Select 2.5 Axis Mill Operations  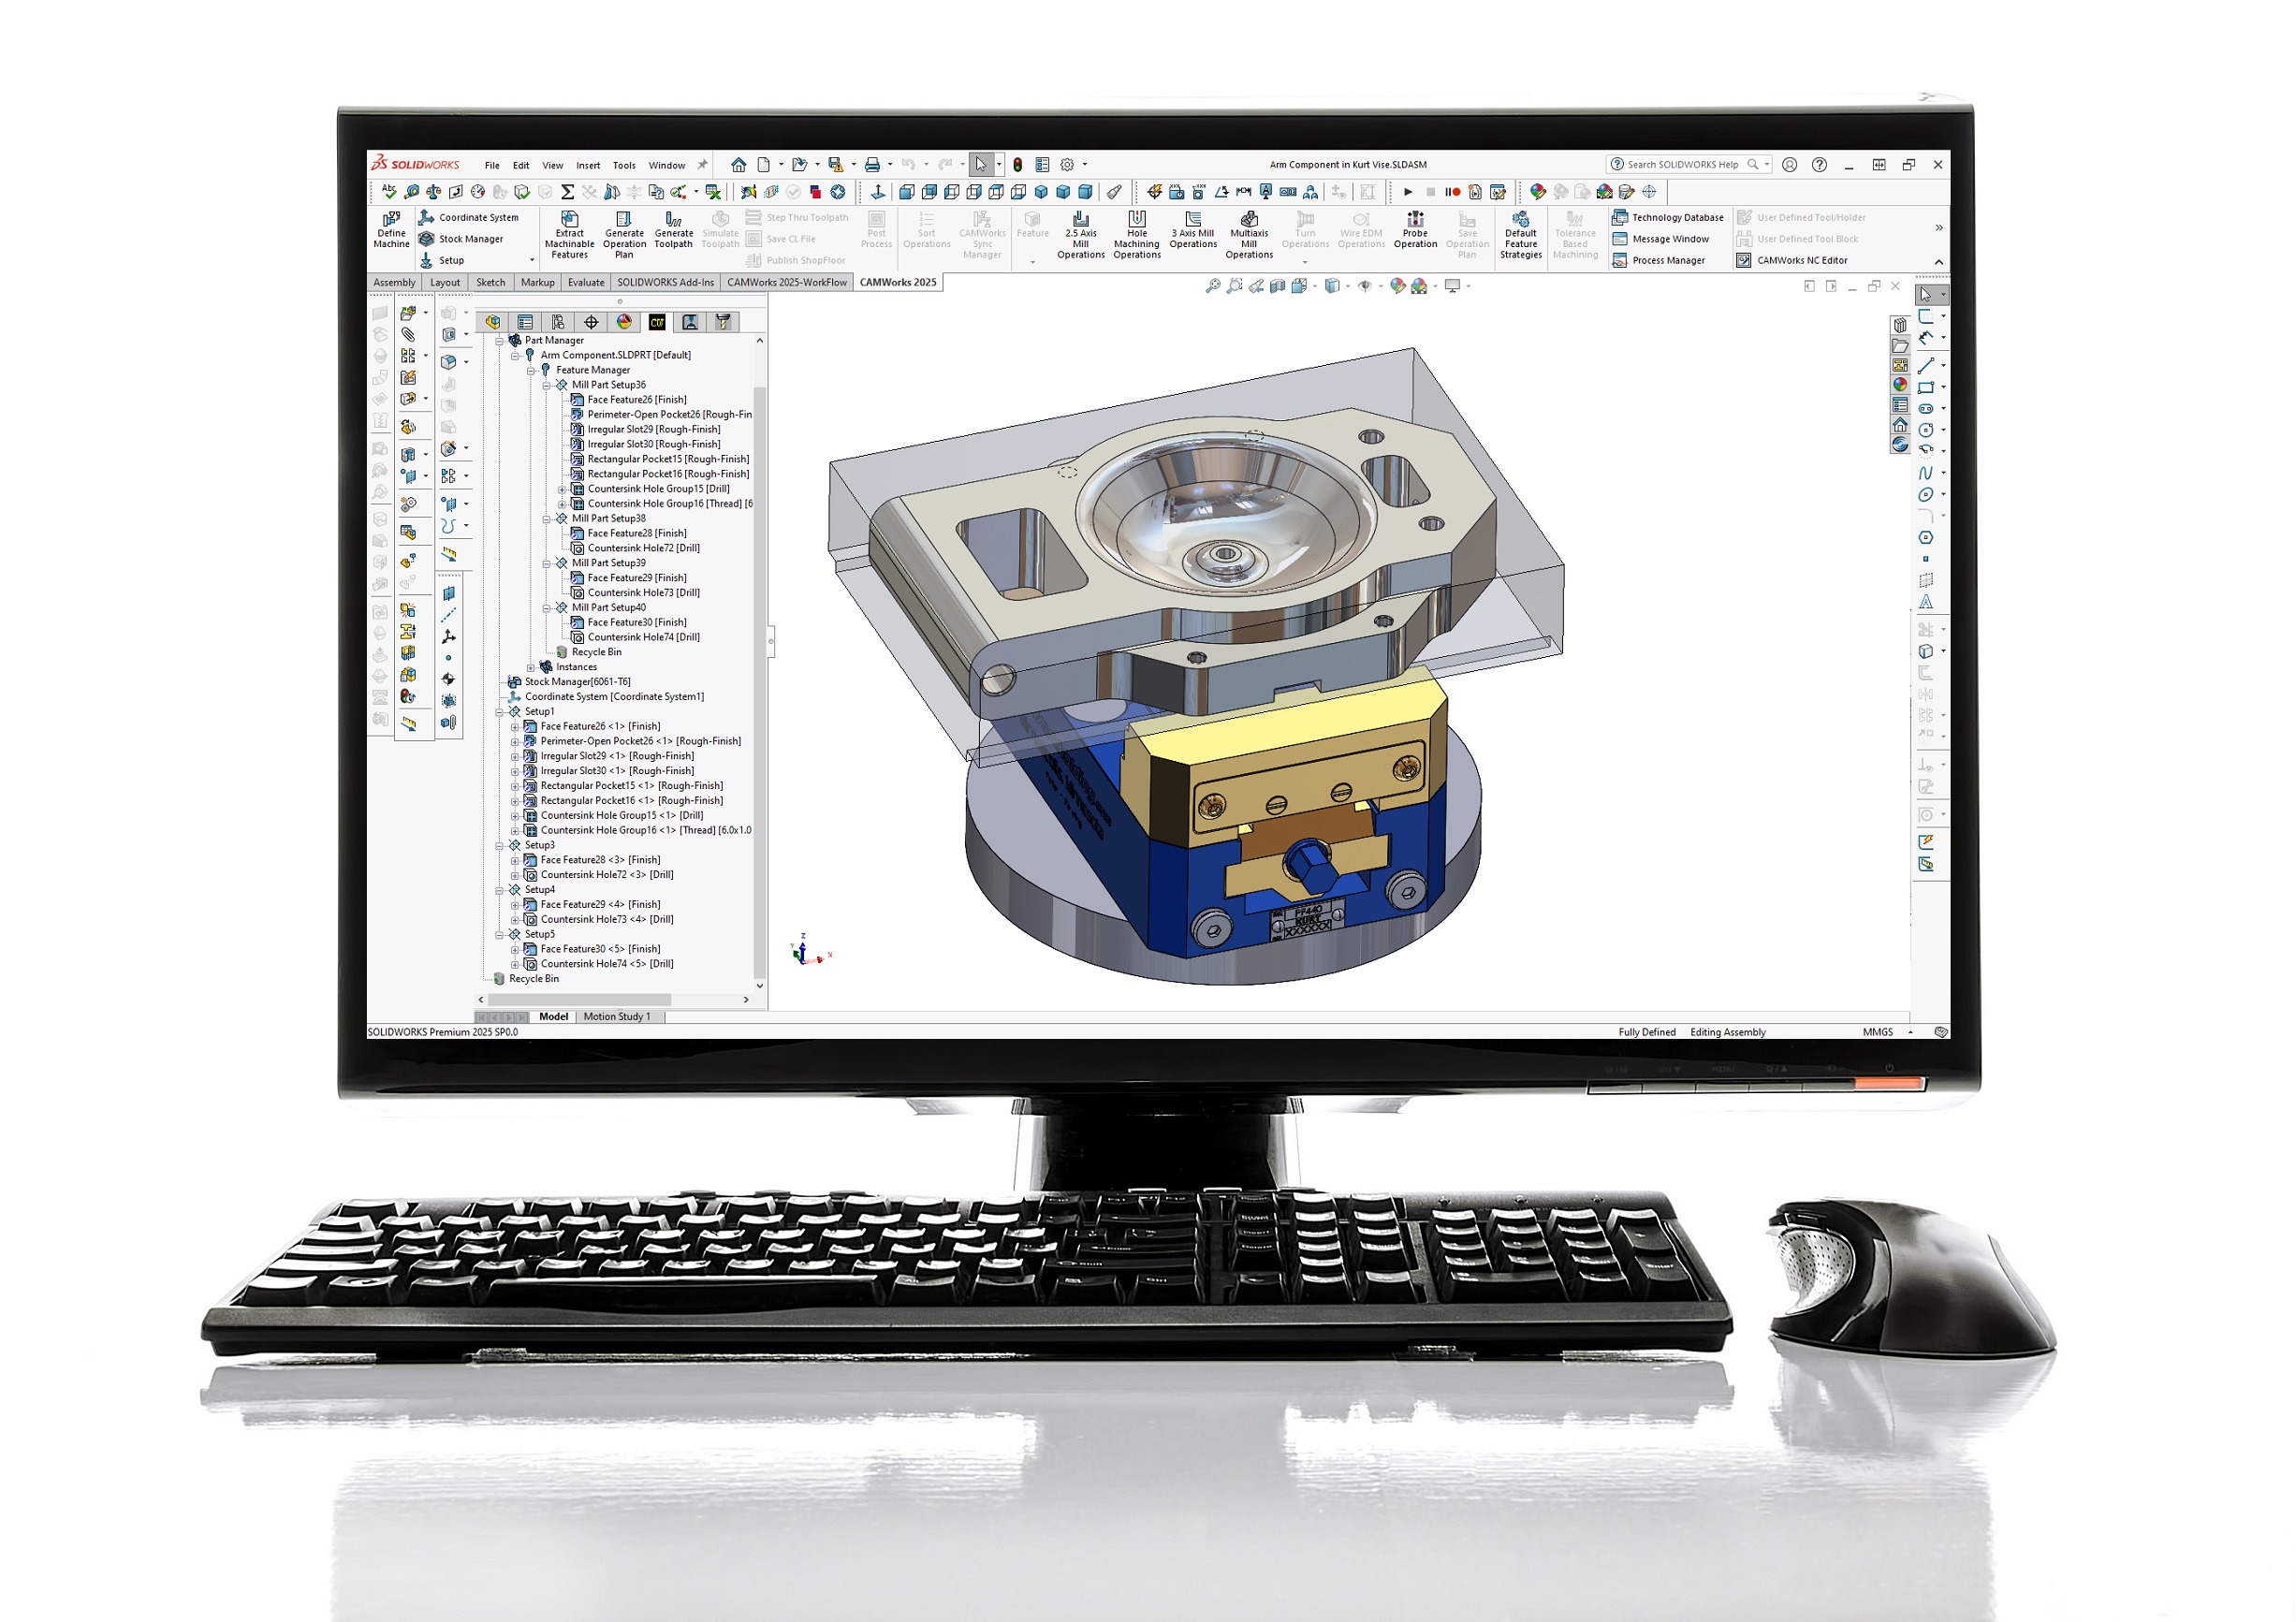click(1080, 232)
